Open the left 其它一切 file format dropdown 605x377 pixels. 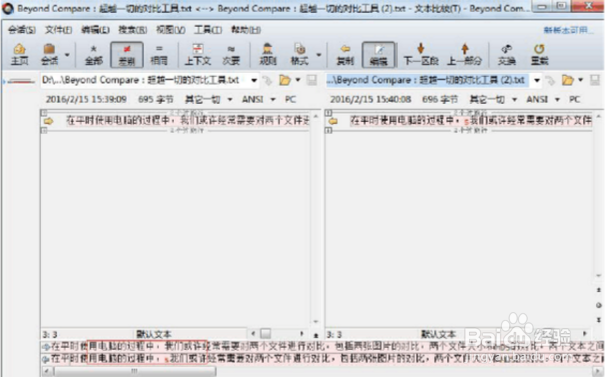click(208, 100)
